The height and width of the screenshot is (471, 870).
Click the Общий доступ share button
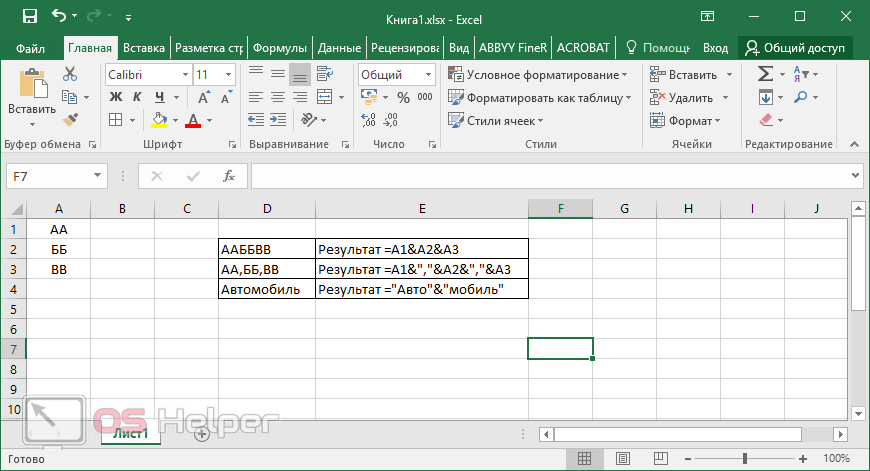pyautogui.click(x=795, y=47)
